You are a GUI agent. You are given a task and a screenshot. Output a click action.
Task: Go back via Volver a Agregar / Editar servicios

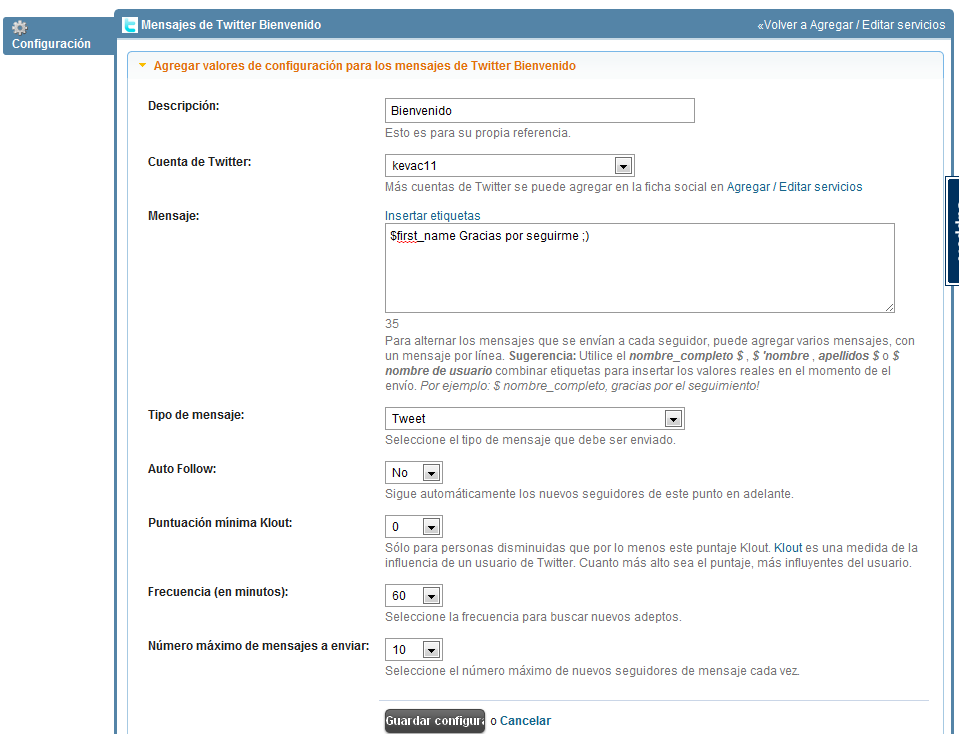(x=851, y=25)
